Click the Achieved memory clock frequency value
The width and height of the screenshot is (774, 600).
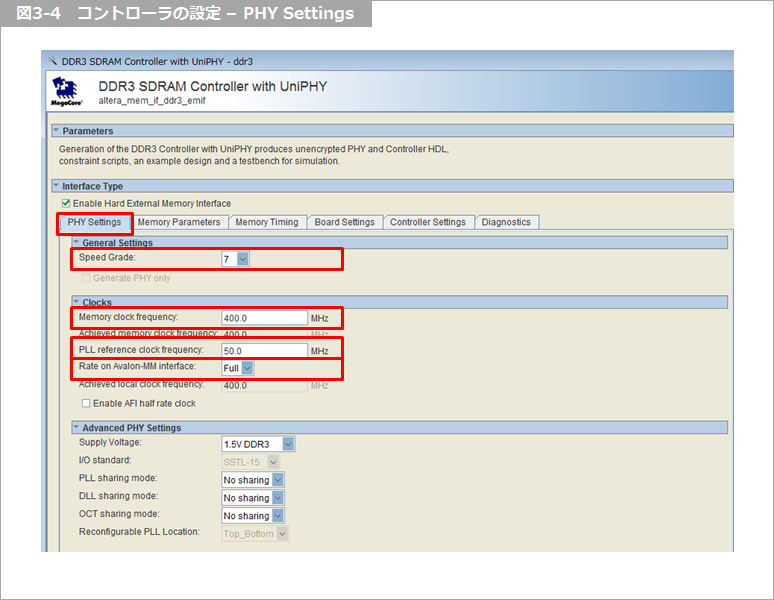235,334
